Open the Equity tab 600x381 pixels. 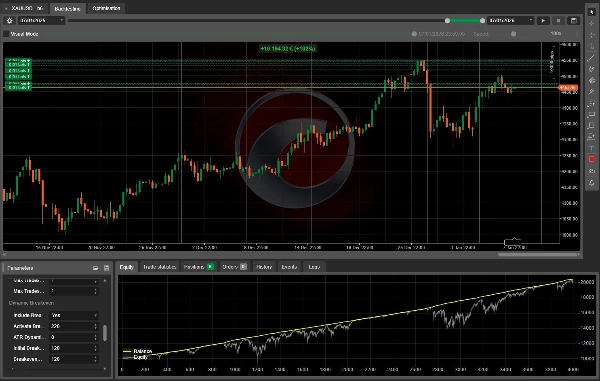127,267
